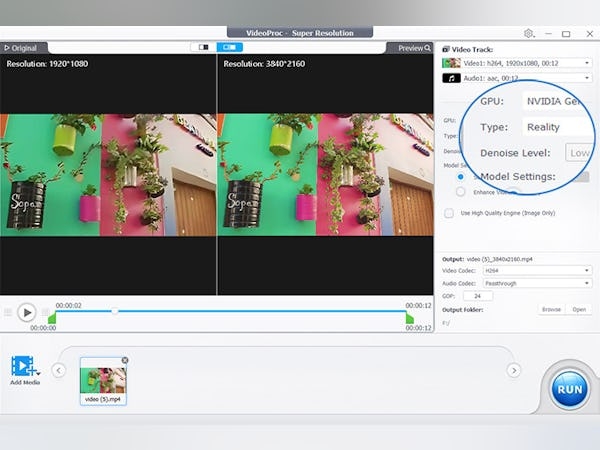This screenshot has width=600, height=450.
Task: Click the blue RUN button
Action: 570,390
